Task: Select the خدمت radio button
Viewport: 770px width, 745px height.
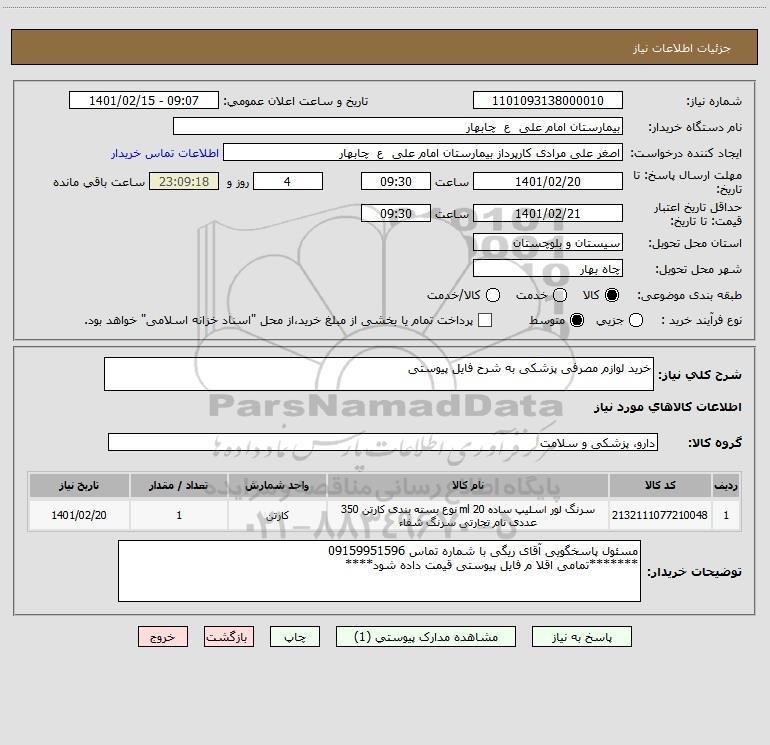Action: tap(560, 295)
